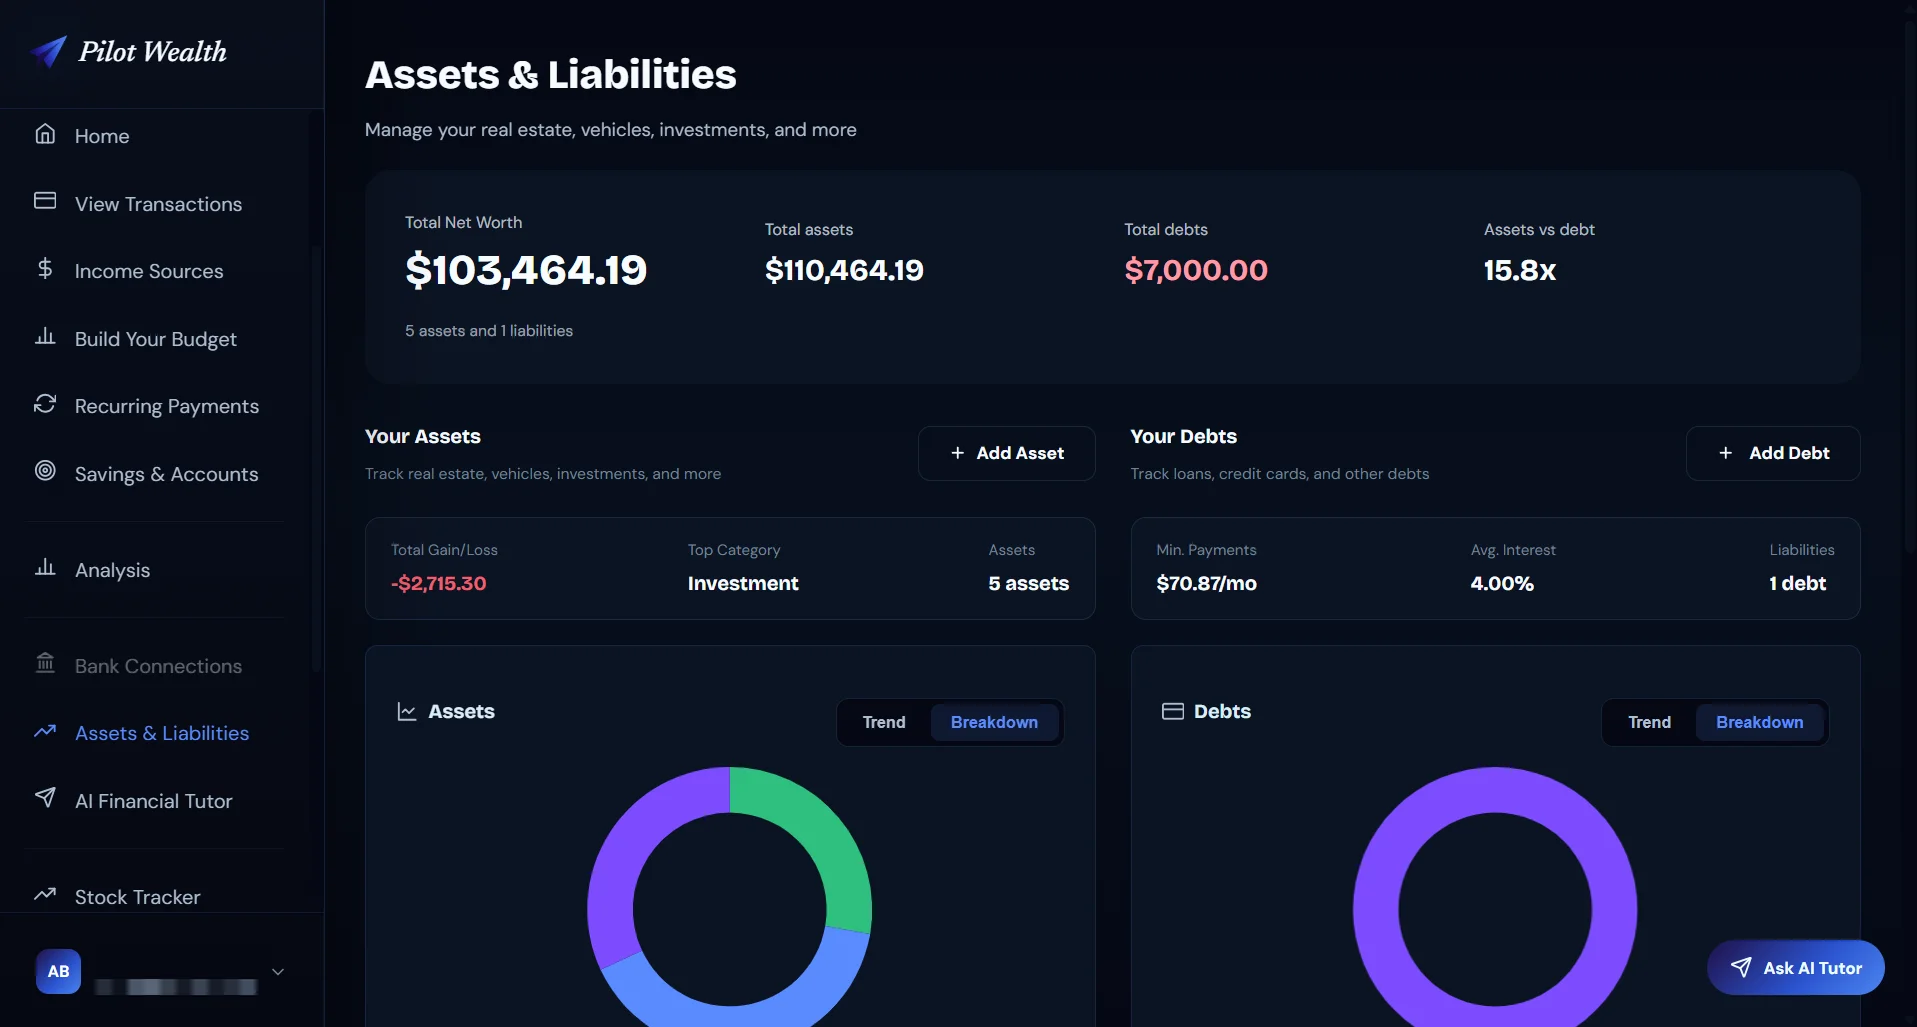Click the AB user avatar
This screenshot has width=1917, height=1027.
(x=59, y=971)
